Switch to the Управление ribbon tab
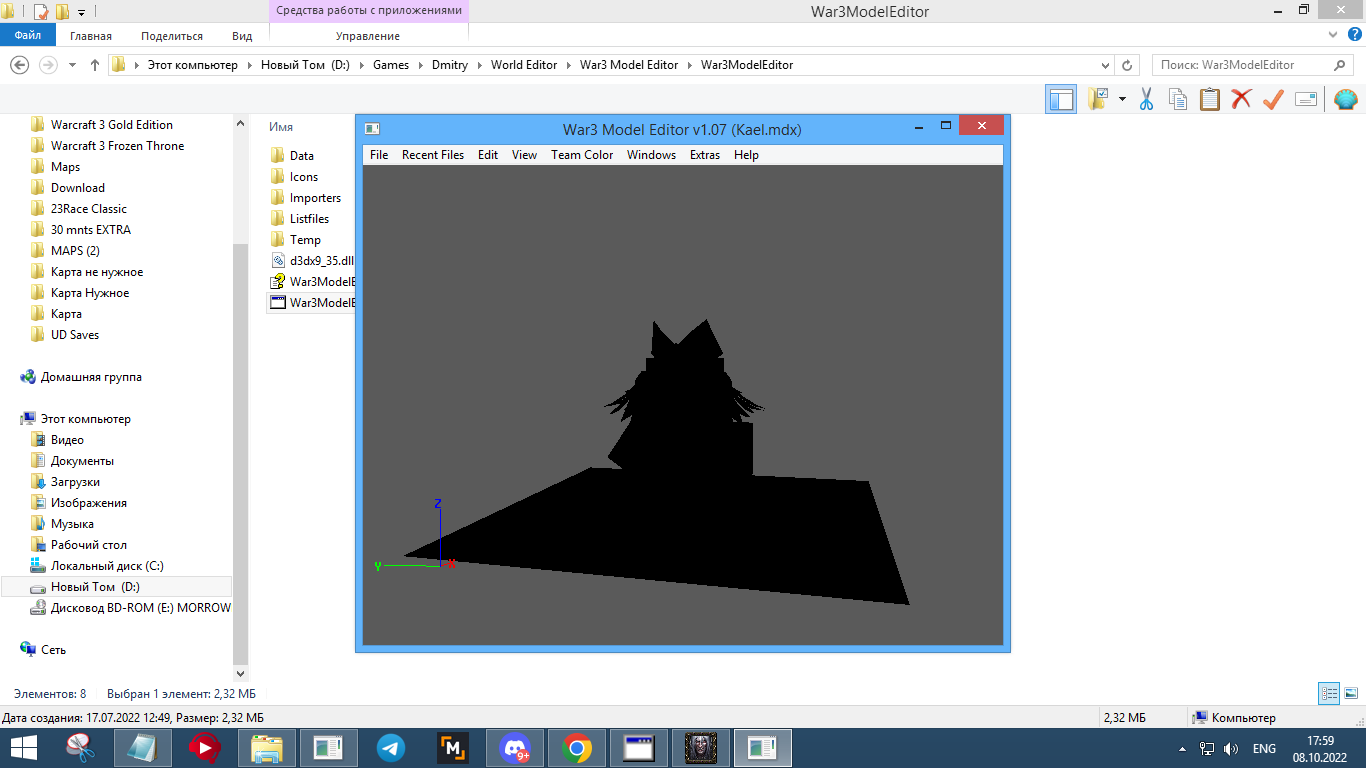 [368, 36]
